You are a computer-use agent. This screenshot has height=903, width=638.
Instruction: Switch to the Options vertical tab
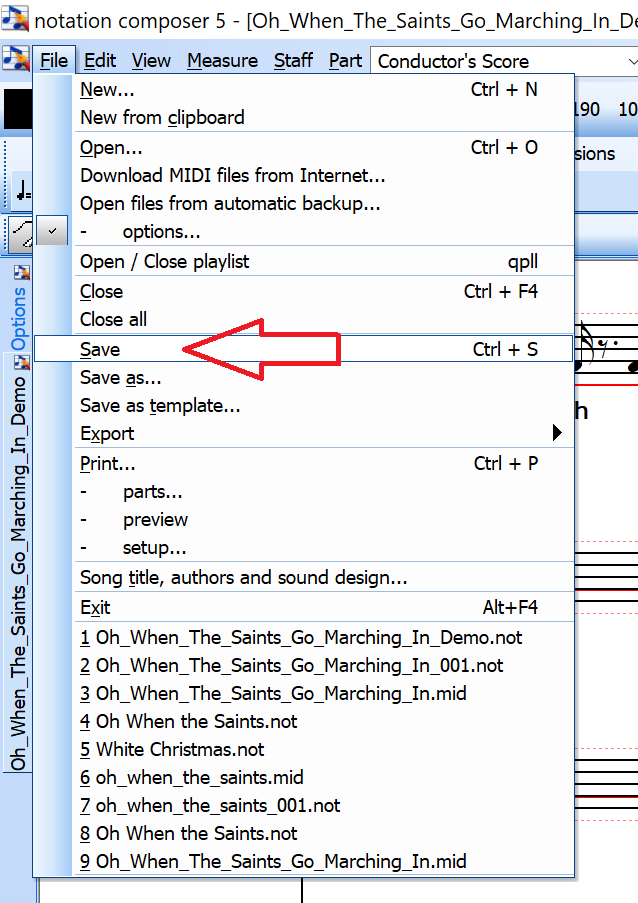pyautogui.click(x=19, y=320)
